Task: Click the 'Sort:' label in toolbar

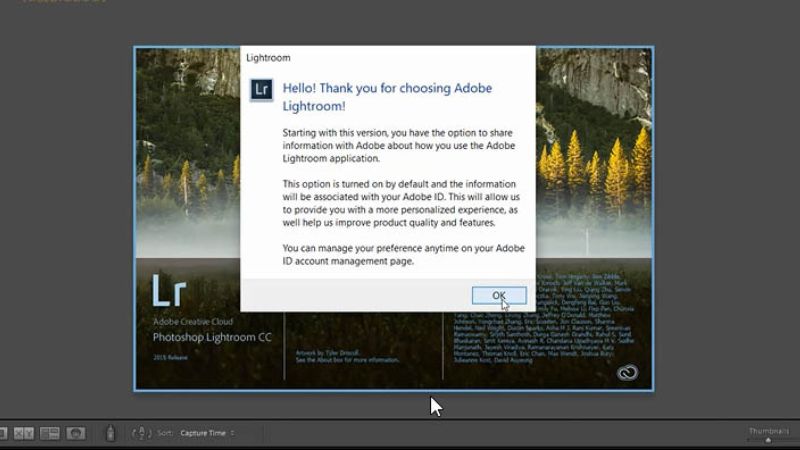Action: tap(165, 433)
